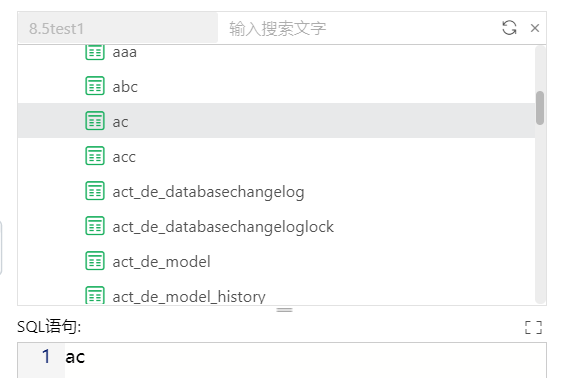Expand the SQL statement editor to fullscreen
The image size is (566, 378).
pos(533,327)
